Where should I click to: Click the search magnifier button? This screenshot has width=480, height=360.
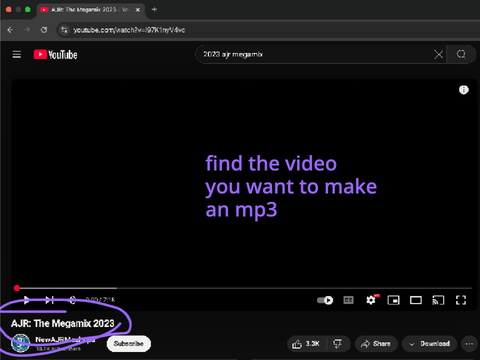pos(461,54)
